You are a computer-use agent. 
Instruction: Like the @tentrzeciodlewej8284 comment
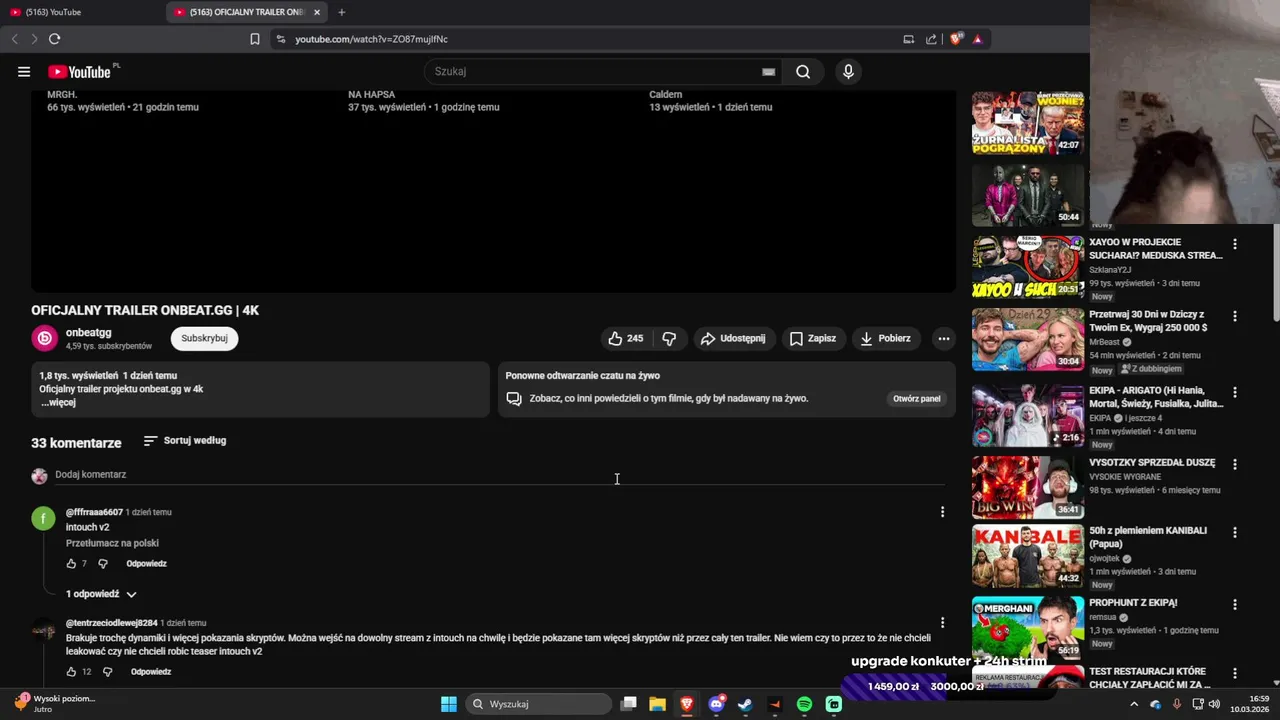pos(71,672)
